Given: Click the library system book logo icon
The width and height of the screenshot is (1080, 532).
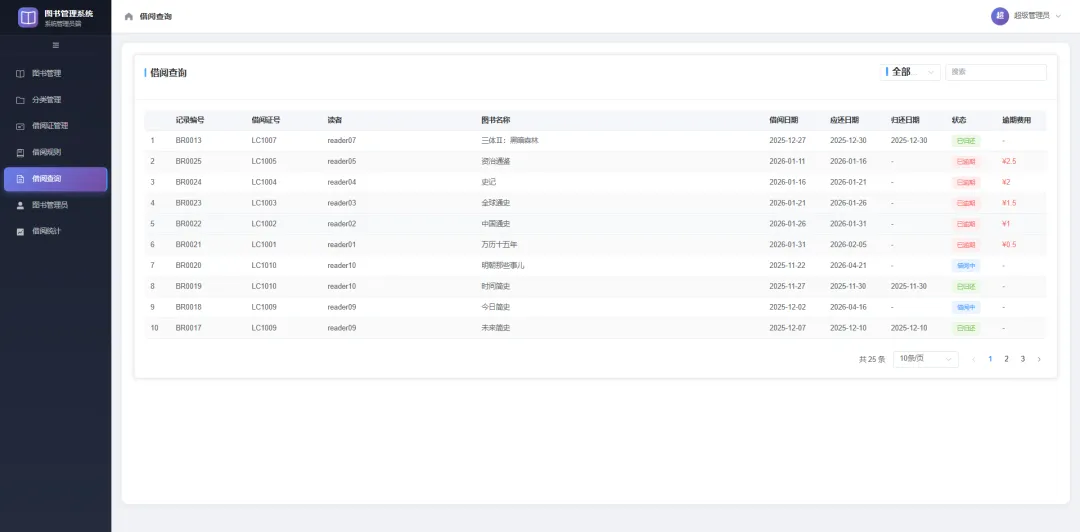Looking at the screenshot, I should pyautogui.click(x=28, y=17).
